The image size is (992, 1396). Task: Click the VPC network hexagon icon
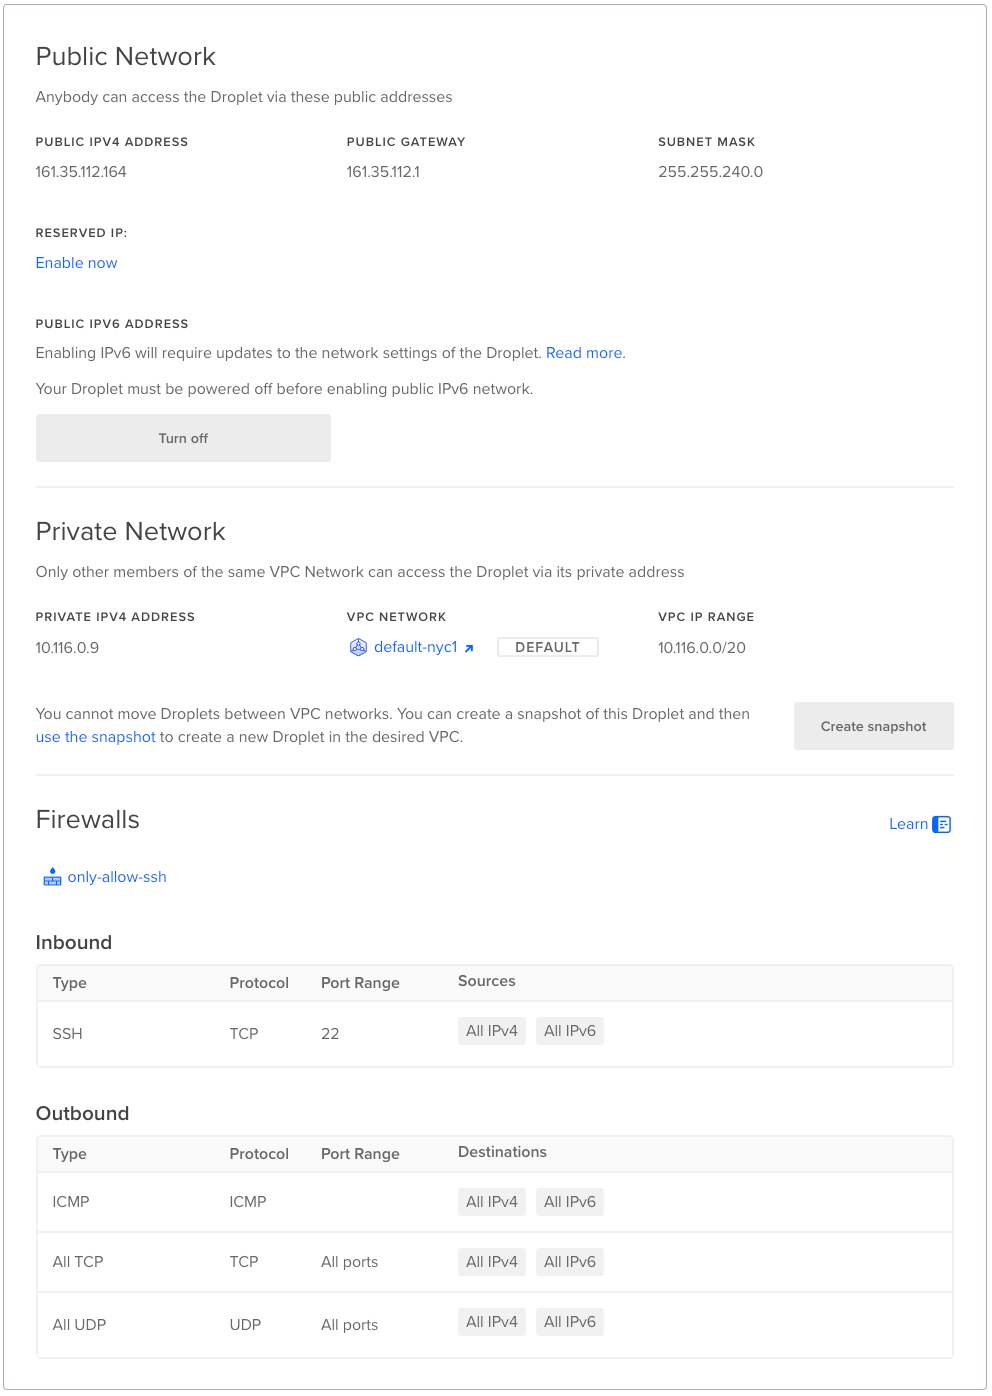click(358, 647)
